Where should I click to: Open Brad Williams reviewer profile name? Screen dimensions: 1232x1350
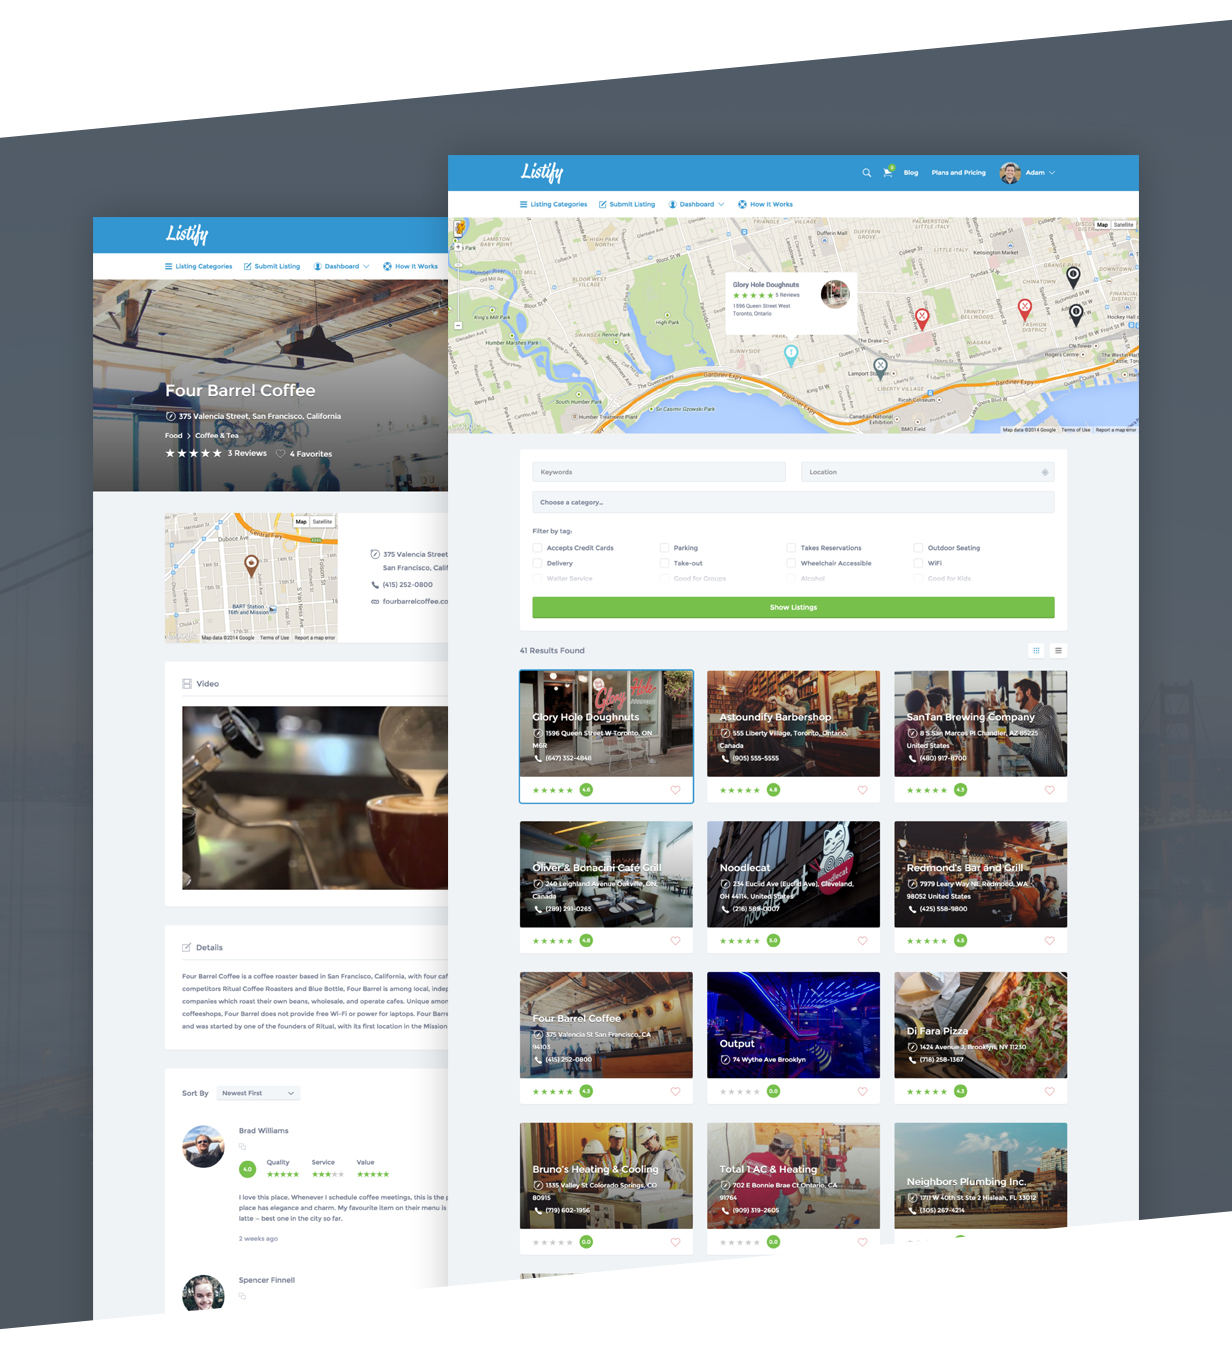[264, 1131]
